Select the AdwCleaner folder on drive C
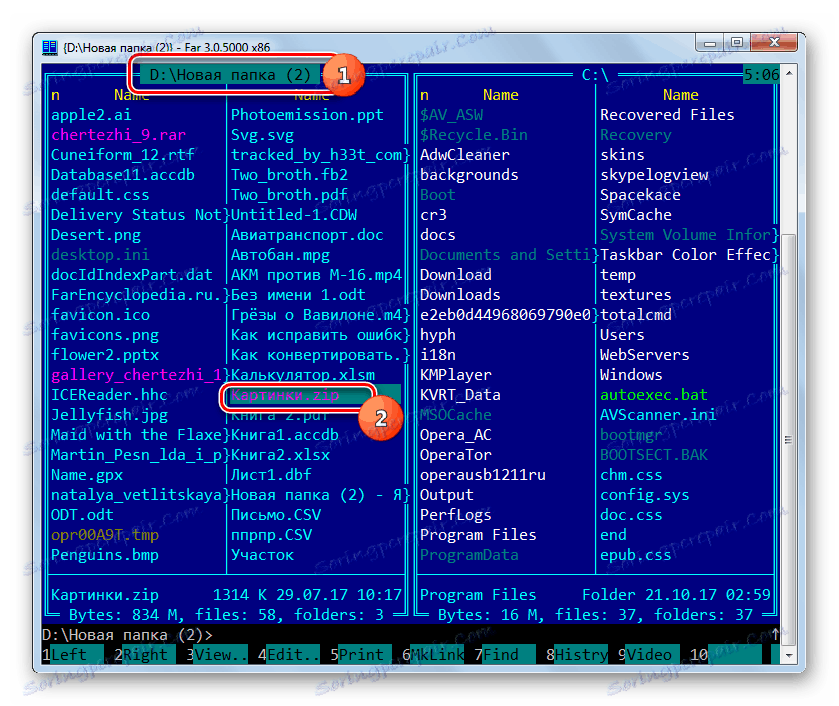Viewport: 839px width, 706px height. click(464, 155)
